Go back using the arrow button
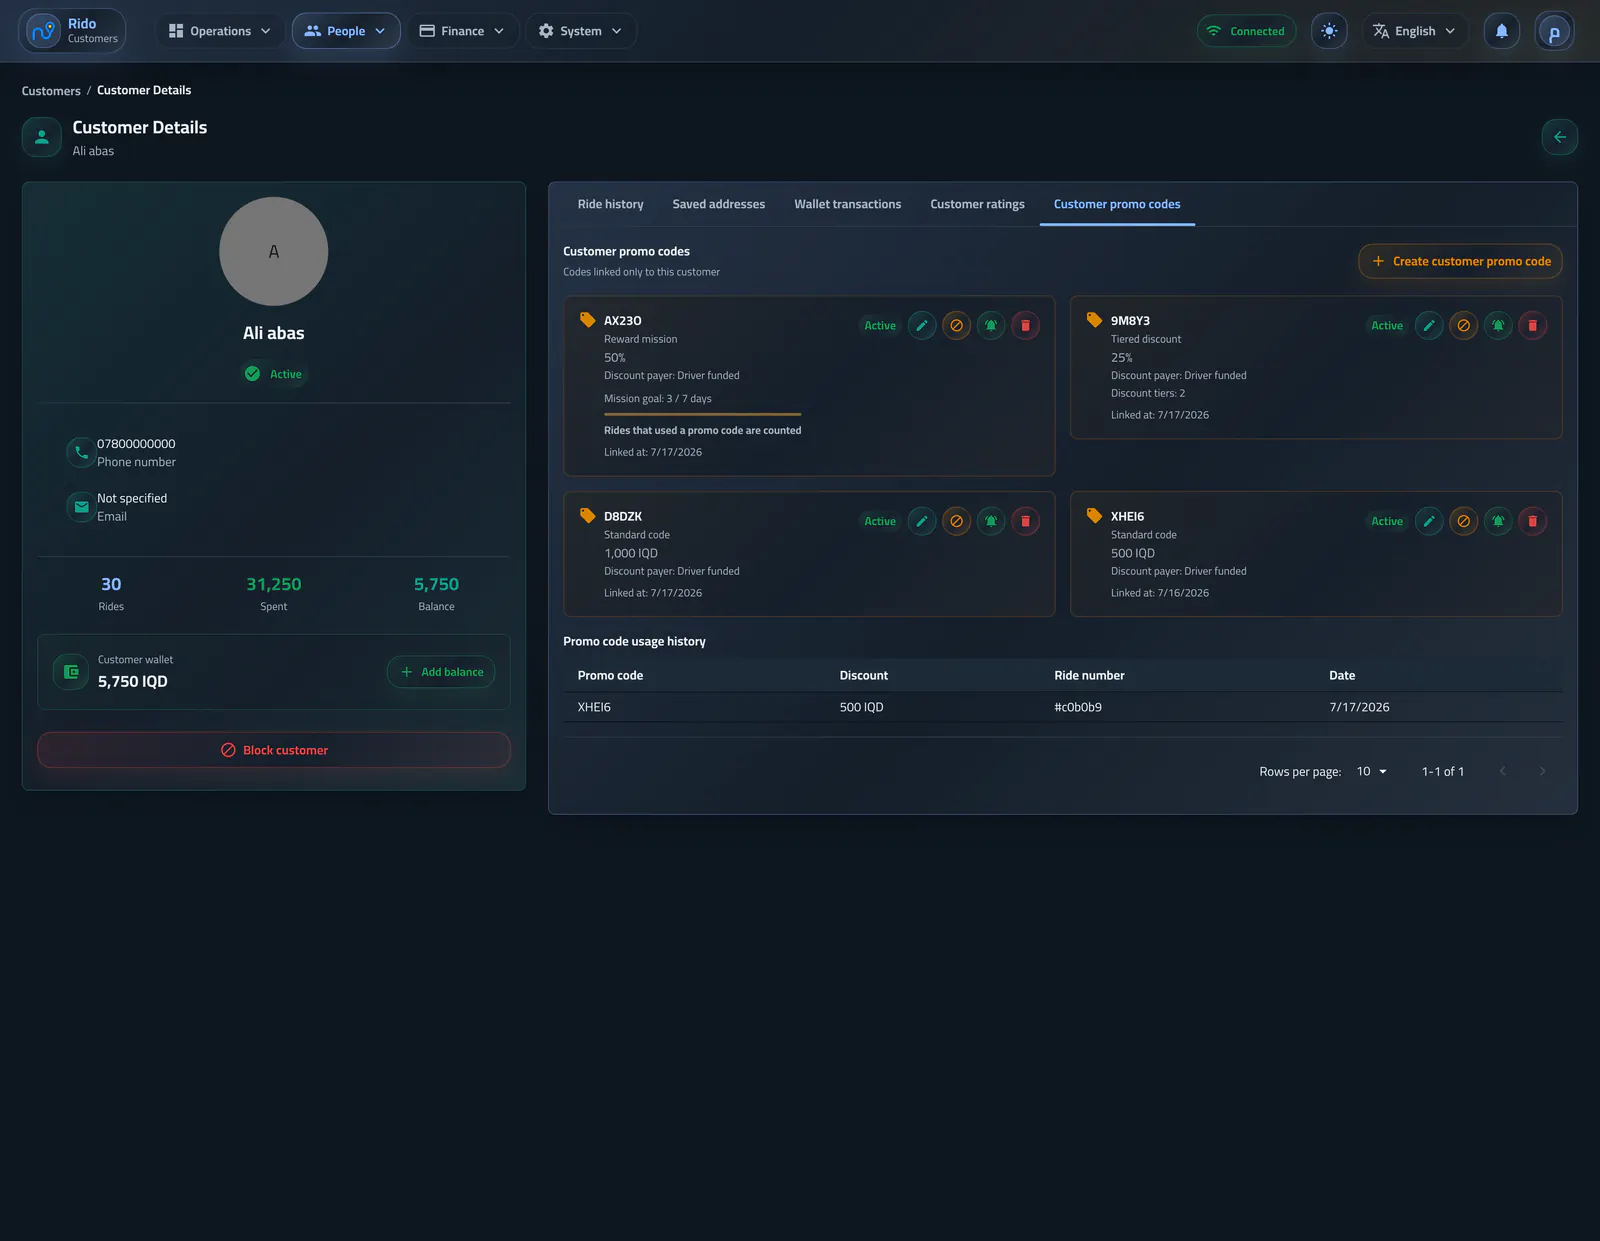The width and height of the screenshot is (1600, 1241). 1559,137
